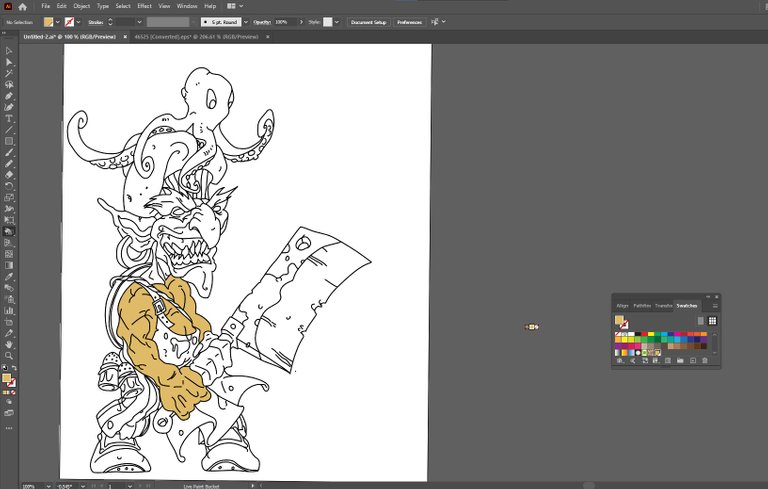The height and width of the screenshot is (489, 768).
Task: Open the fill color dropdown in control bar
Action: click(58, 22)
